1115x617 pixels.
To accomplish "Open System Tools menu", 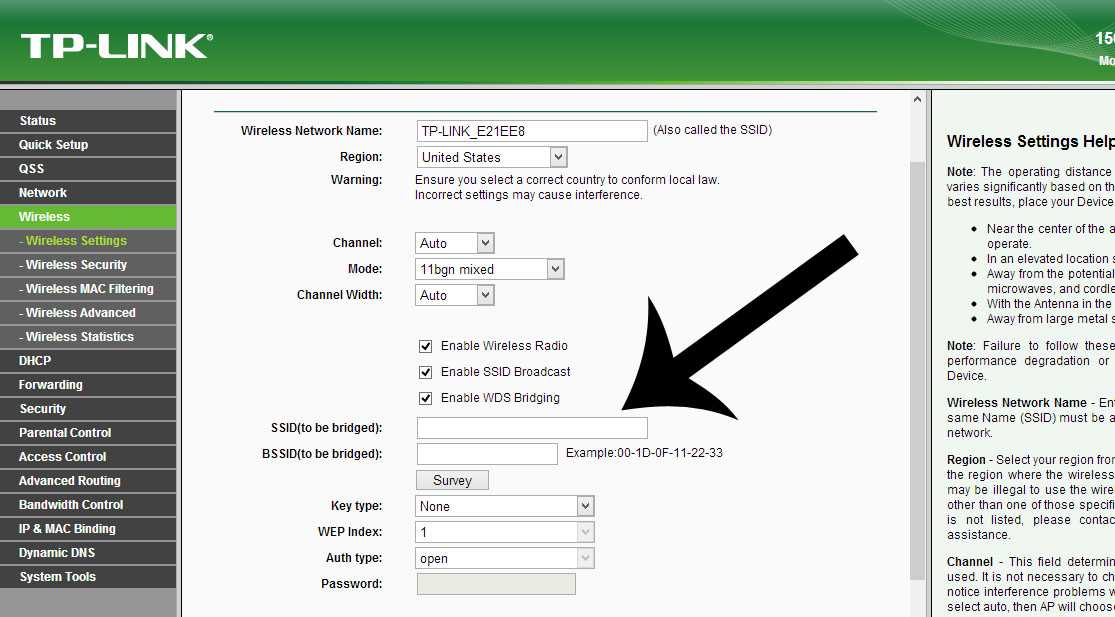I will 87,577.
